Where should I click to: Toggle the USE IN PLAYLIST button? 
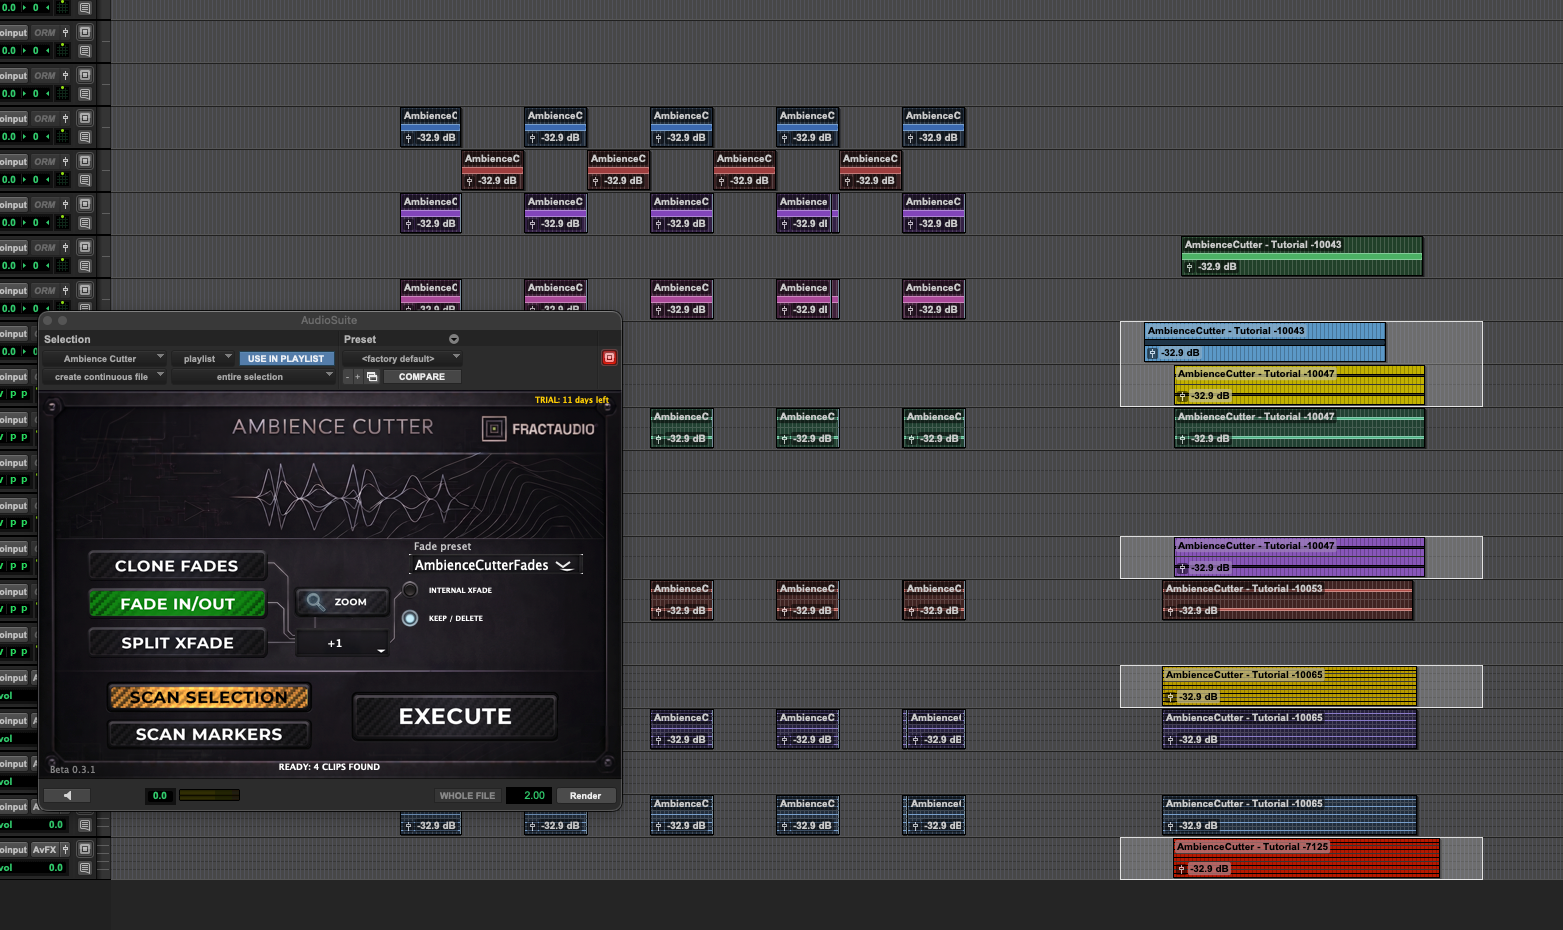click(286, 358)
